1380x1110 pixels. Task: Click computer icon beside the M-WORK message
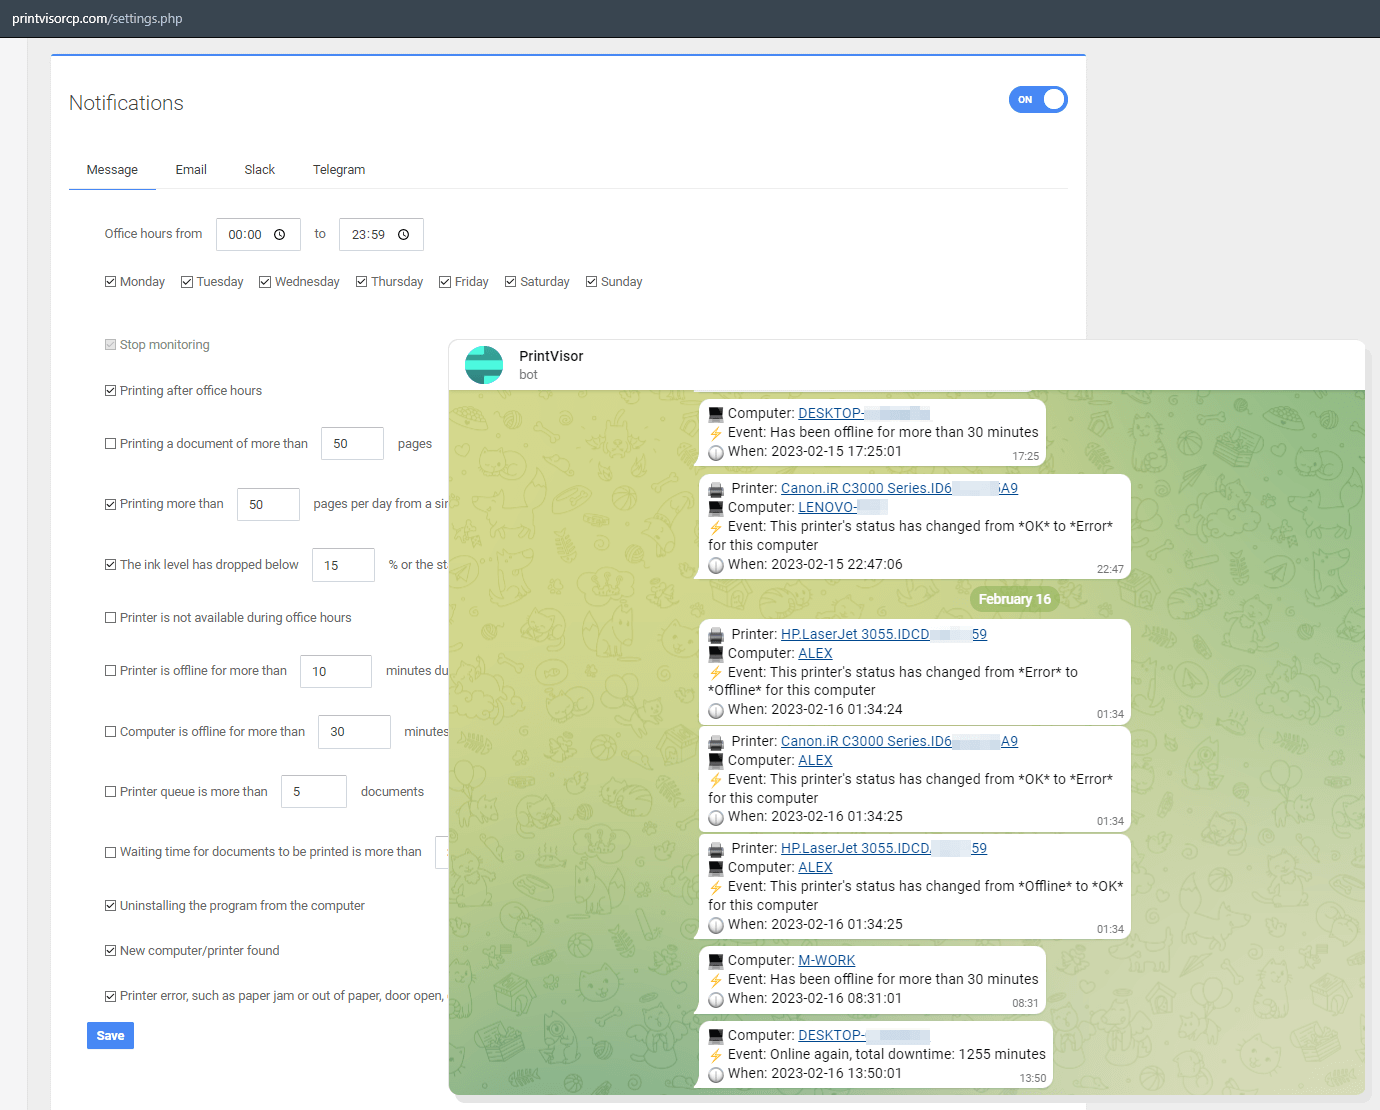point(716,961)
